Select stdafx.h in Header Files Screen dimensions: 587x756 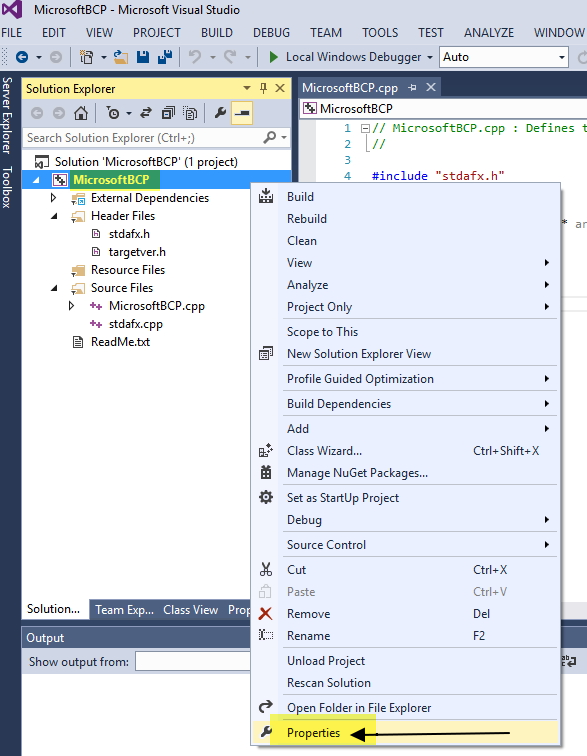129,234
